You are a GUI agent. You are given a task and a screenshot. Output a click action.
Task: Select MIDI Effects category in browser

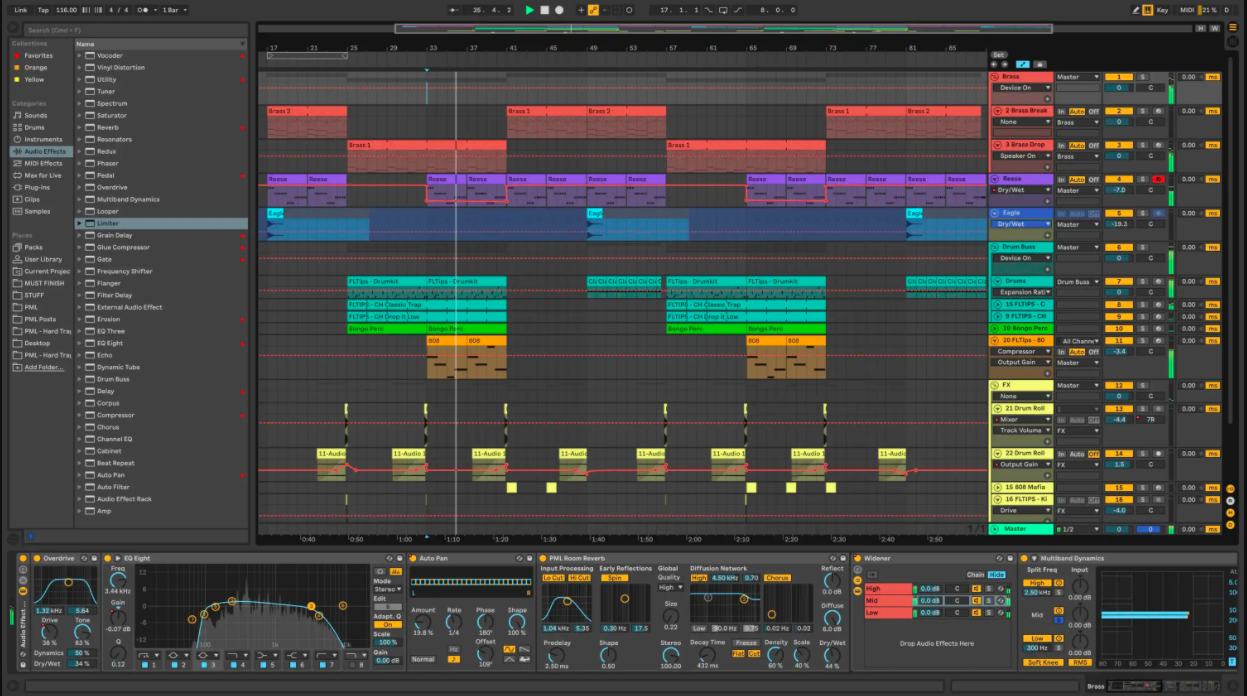(43, 163)
